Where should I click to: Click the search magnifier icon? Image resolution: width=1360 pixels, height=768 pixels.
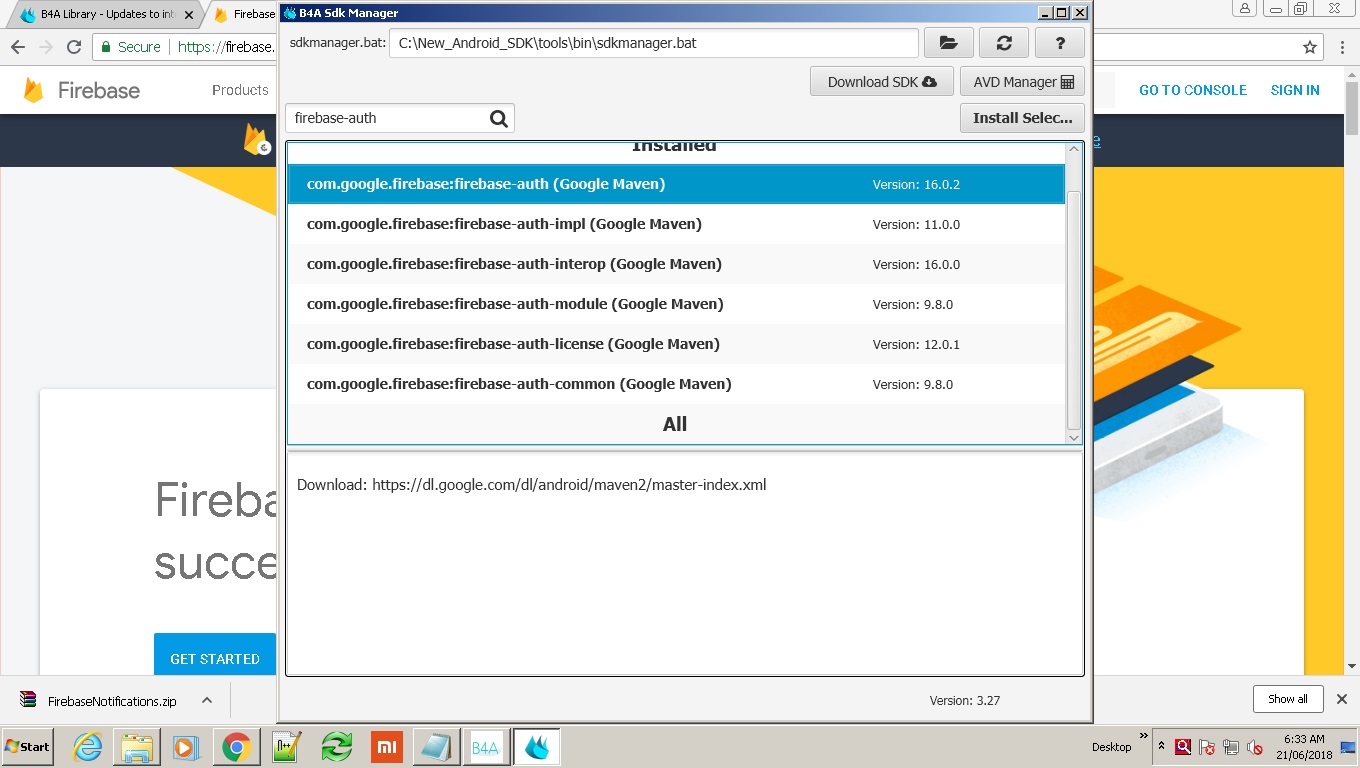[x=499, y=118]
